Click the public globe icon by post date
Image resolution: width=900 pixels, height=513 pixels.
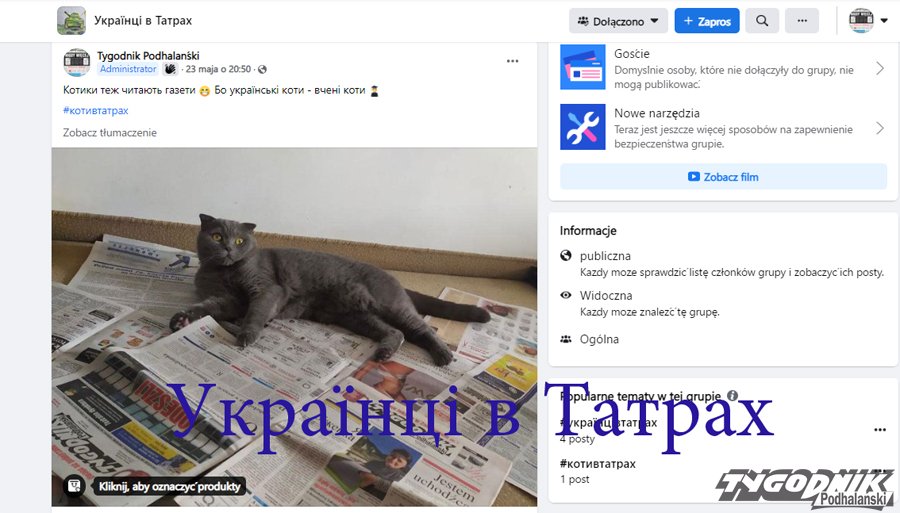pyautogui.click(x=262, y=69)
